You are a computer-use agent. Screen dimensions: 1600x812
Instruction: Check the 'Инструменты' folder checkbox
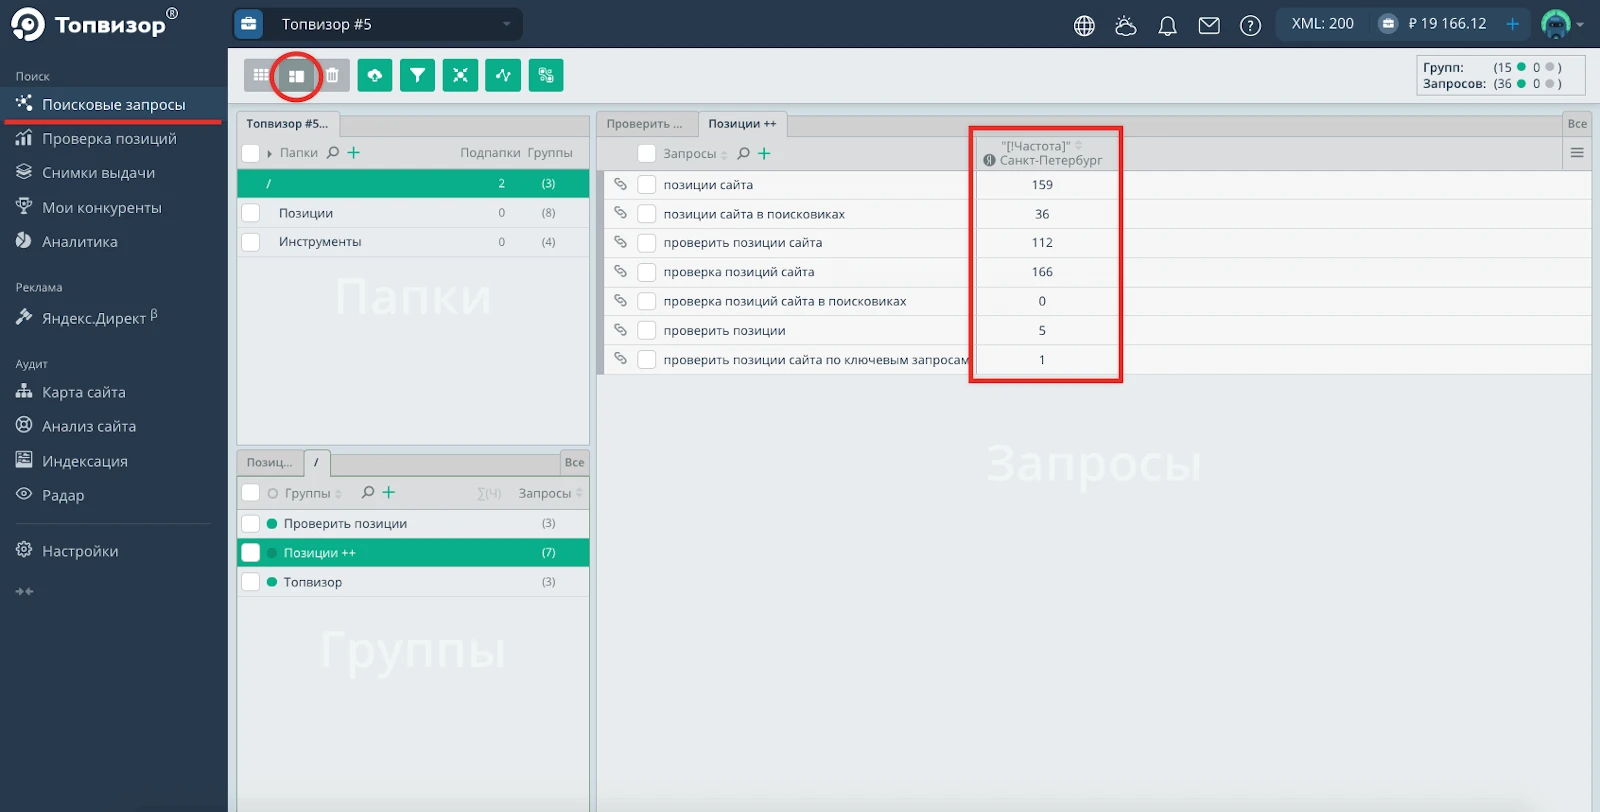click(251, 242)
